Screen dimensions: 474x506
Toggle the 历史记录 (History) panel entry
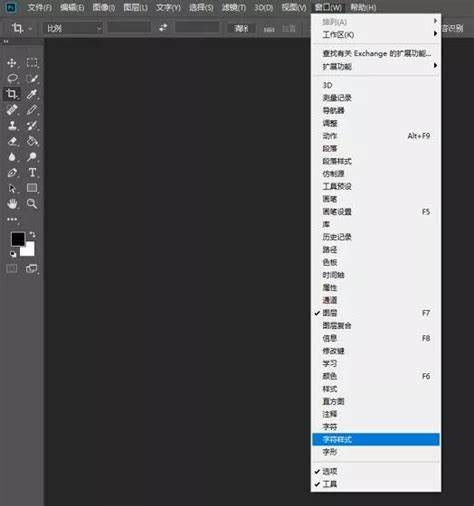[375, 237]
